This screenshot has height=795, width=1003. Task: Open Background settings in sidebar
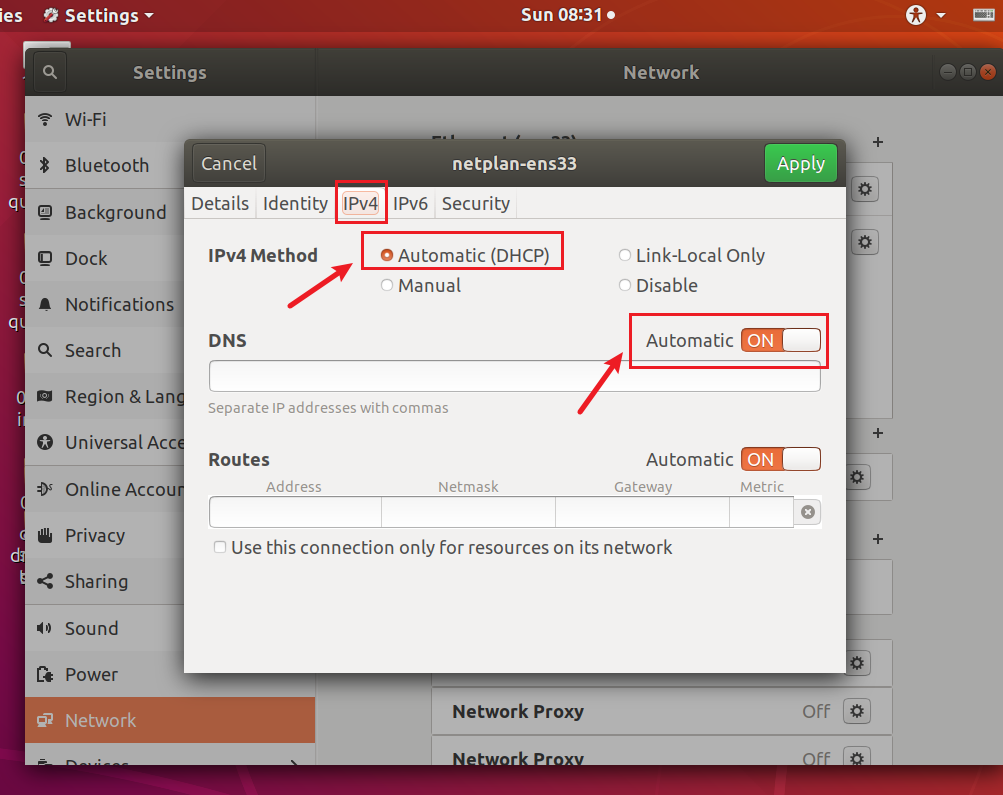tap(170, 212)
